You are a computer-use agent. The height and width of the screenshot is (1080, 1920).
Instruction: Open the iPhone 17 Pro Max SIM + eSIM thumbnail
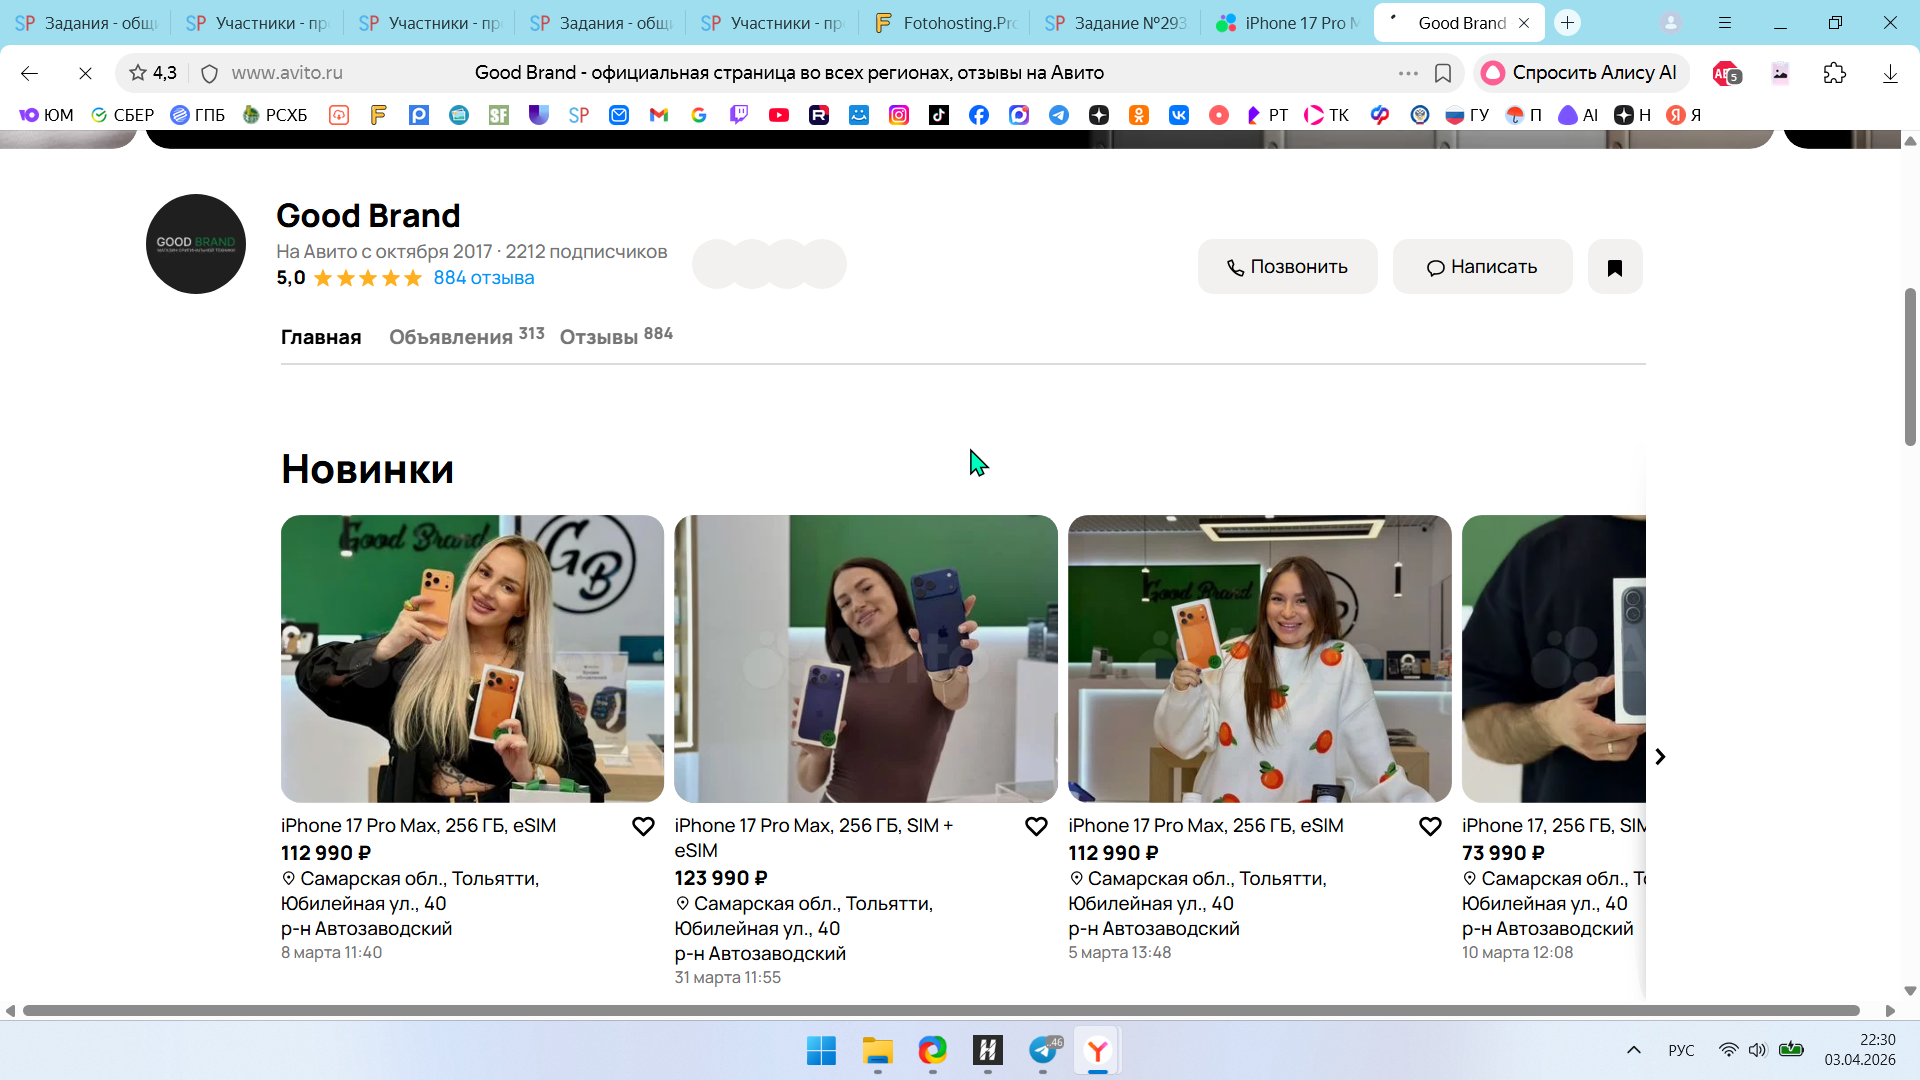click(x=865, y=658)
